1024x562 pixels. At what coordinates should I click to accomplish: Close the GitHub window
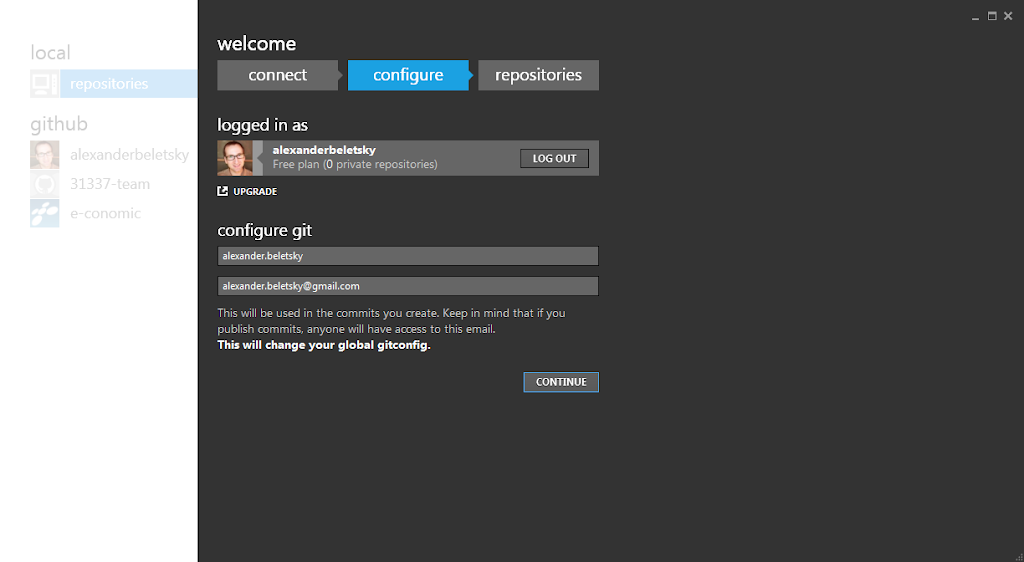click(1008, 16)
